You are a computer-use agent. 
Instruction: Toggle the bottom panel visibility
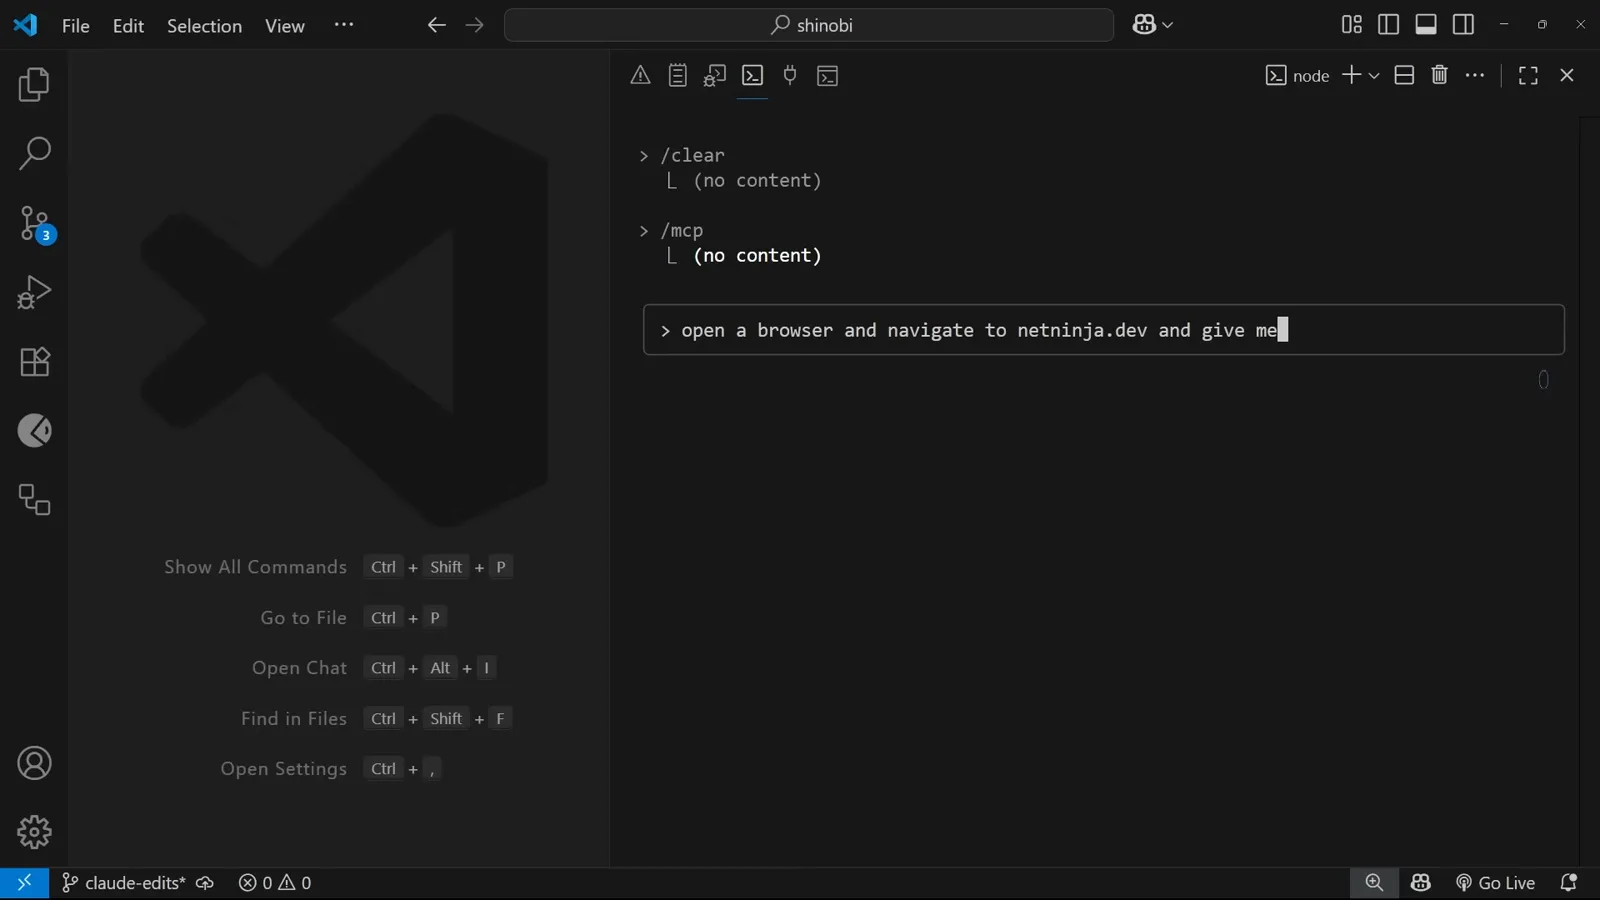click(x=1426, y=24)
